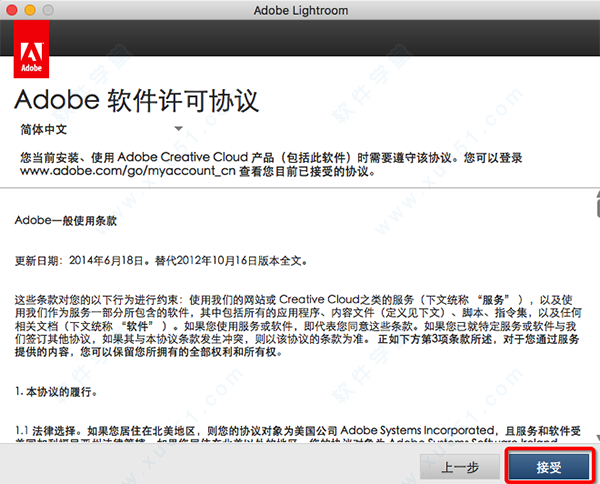Click the sentence '您当前安装、使用 Adobe Creative Cloud'
The width and height of the screenshot is (600, 484).
pos(271,164)
